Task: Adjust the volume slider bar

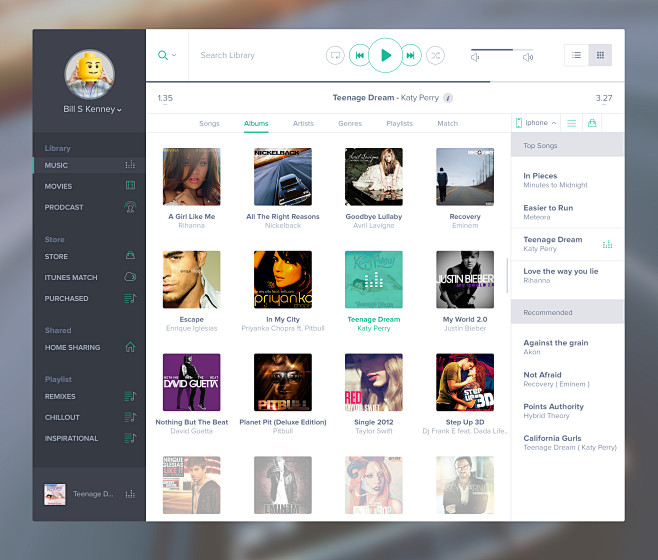Action: point(502,50)
